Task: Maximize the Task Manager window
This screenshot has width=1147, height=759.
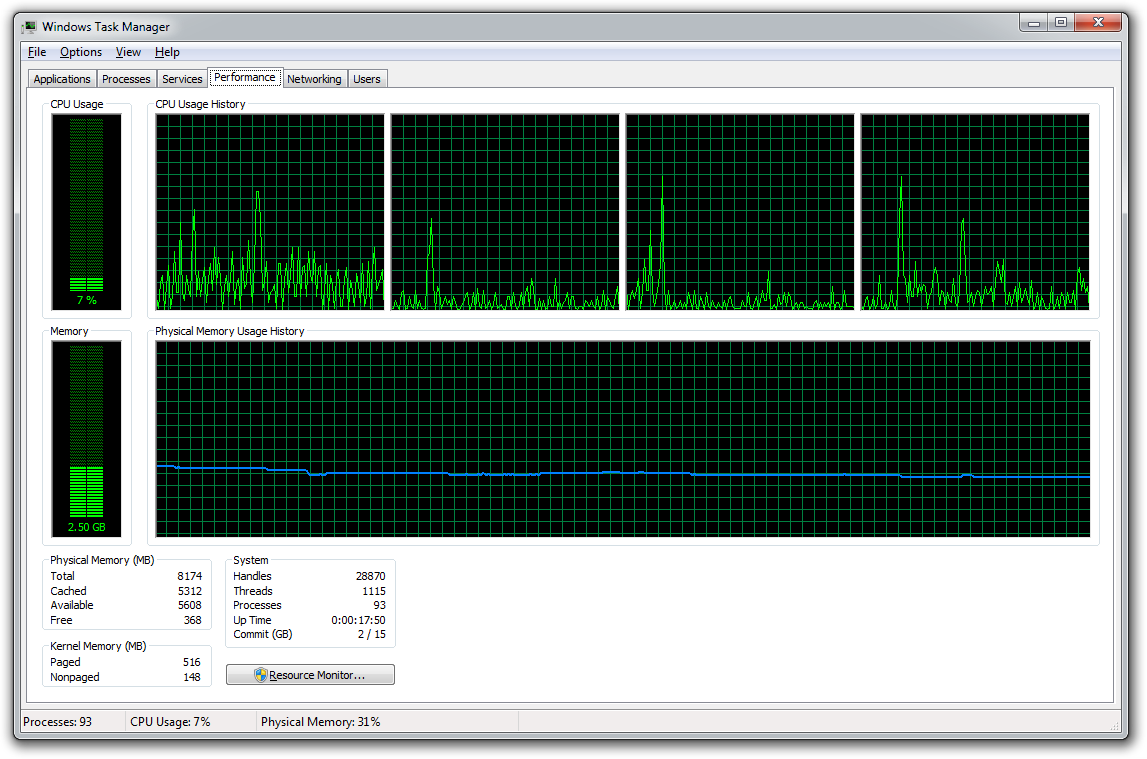Action: [1061, 23]
